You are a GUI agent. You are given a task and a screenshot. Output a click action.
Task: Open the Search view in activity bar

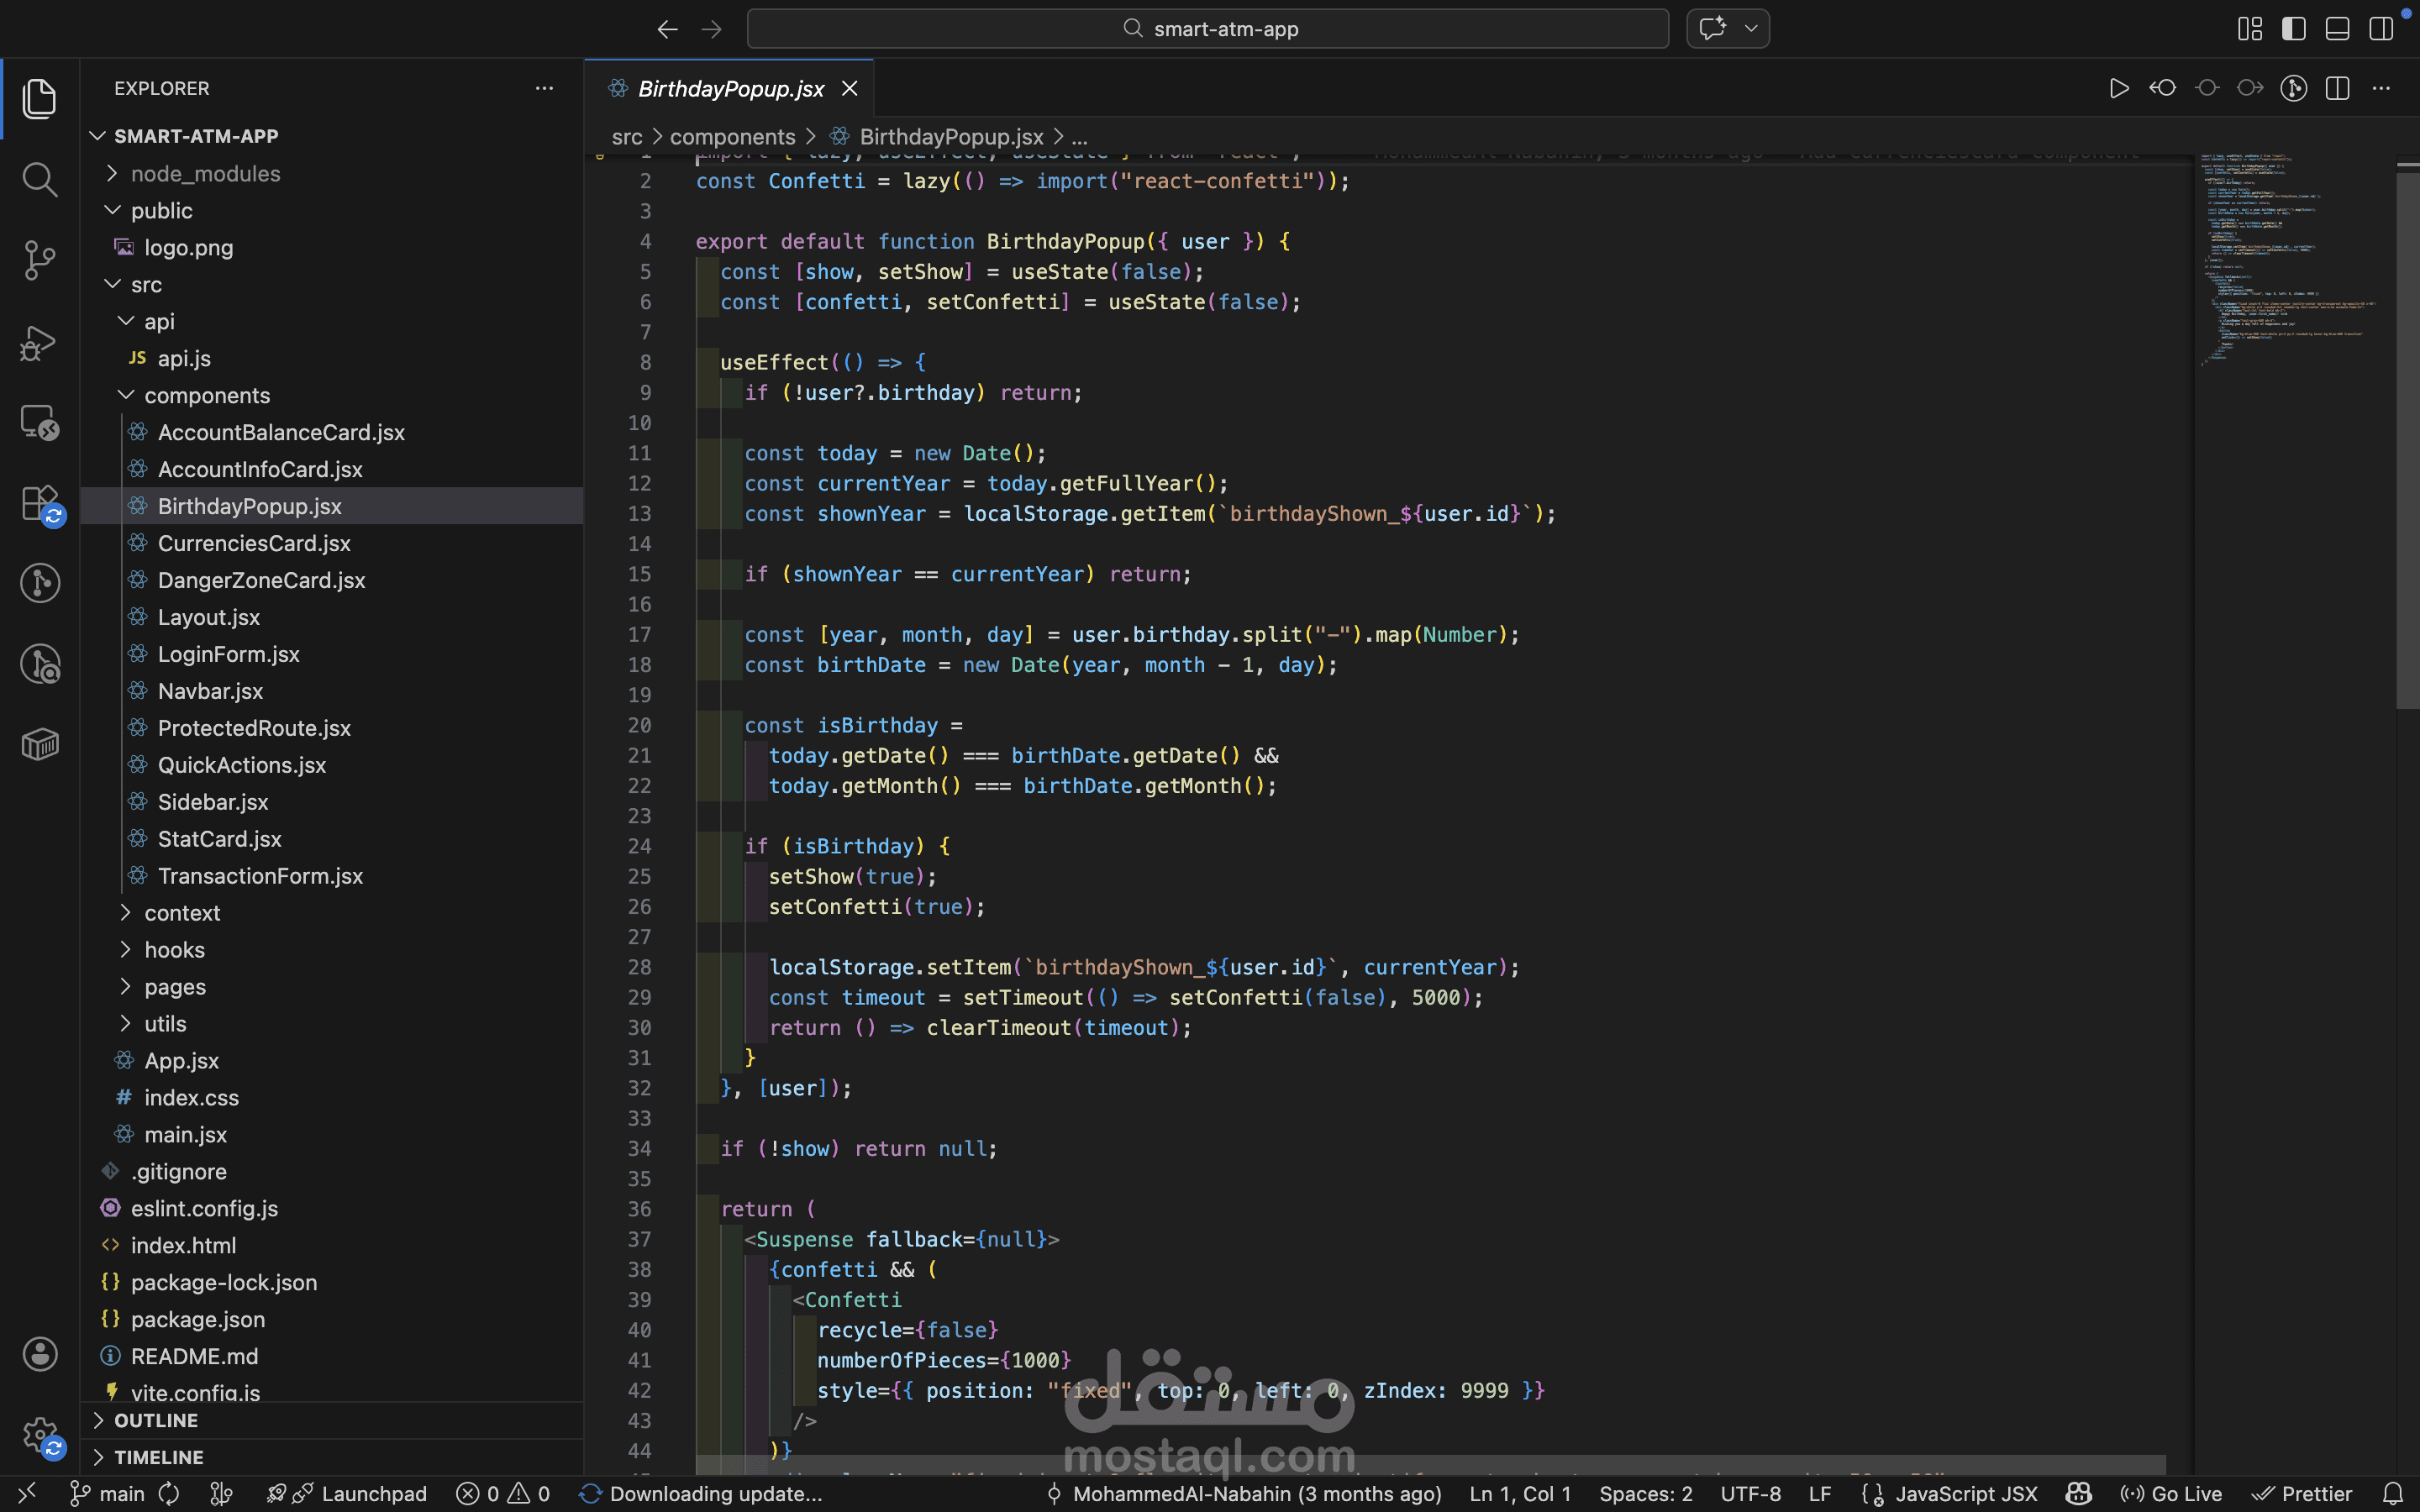click(x=39, y=180)
